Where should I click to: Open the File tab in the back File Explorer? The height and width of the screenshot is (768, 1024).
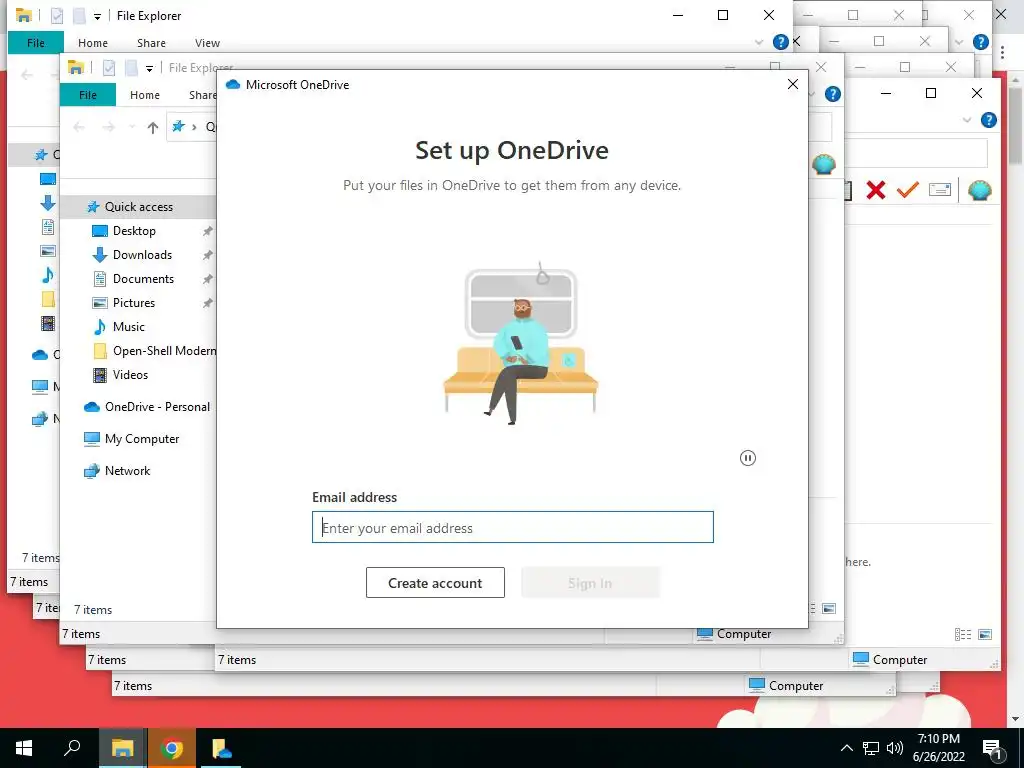point(36,42)
